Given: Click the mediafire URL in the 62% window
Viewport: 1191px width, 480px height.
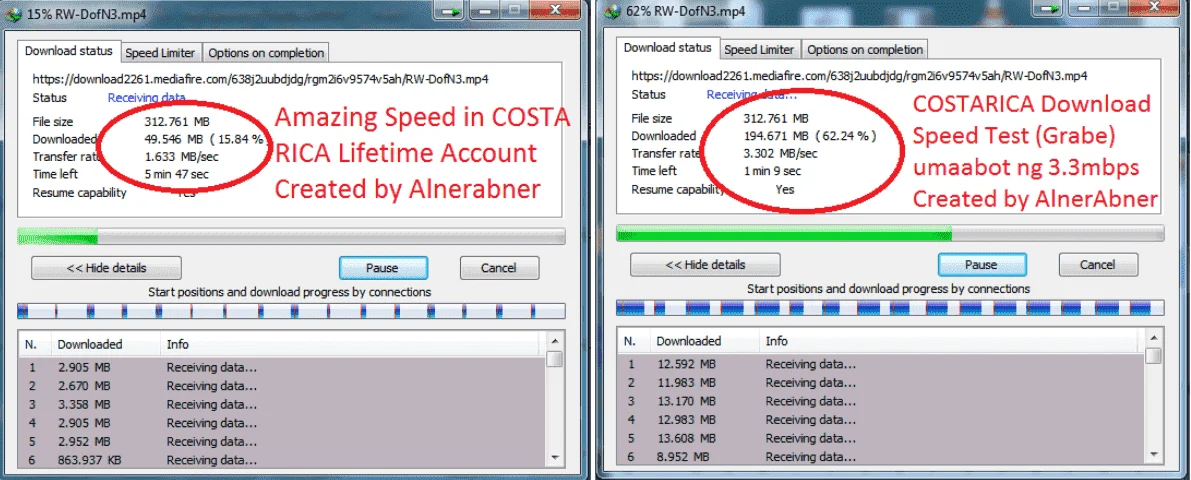Looking at the screenshot, I should [x=859, y=75].
